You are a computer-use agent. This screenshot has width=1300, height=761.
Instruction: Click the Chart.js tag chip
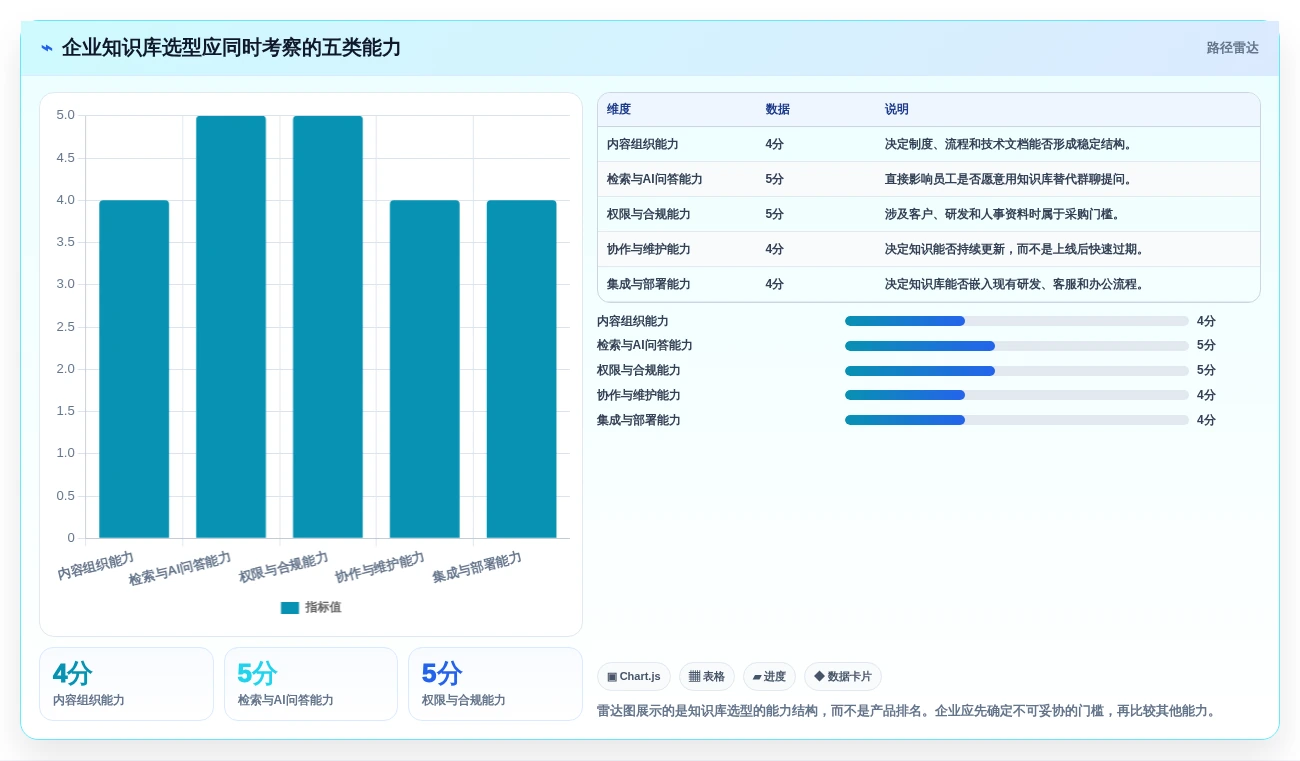point(634,677)
